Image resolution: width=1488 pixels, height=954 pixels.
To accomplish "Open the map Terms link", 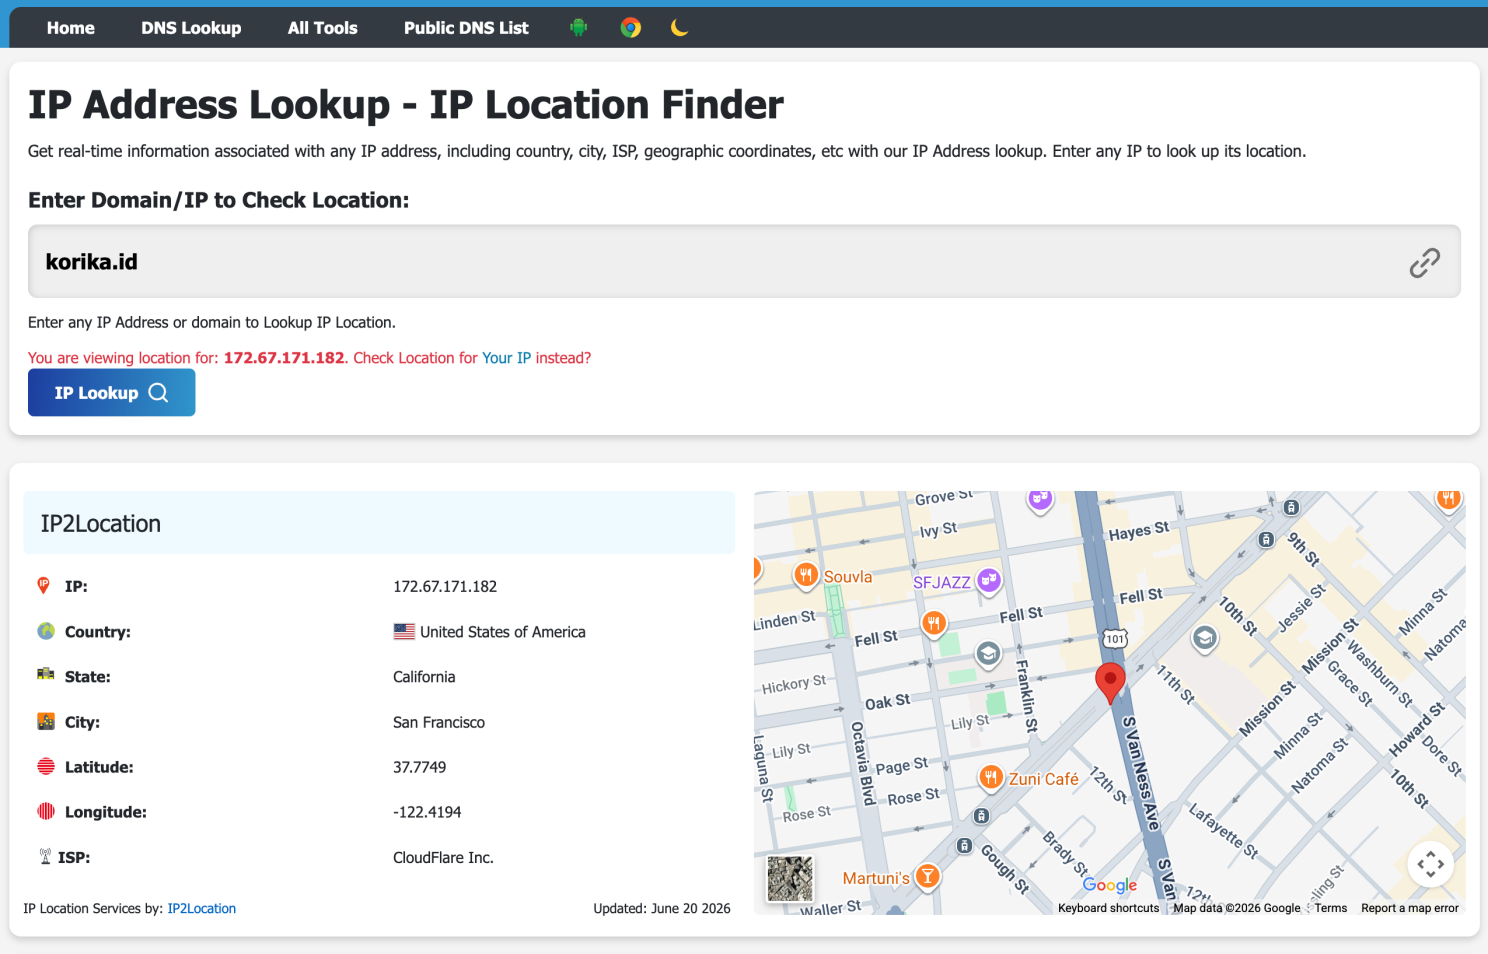I will [1331, 908].
